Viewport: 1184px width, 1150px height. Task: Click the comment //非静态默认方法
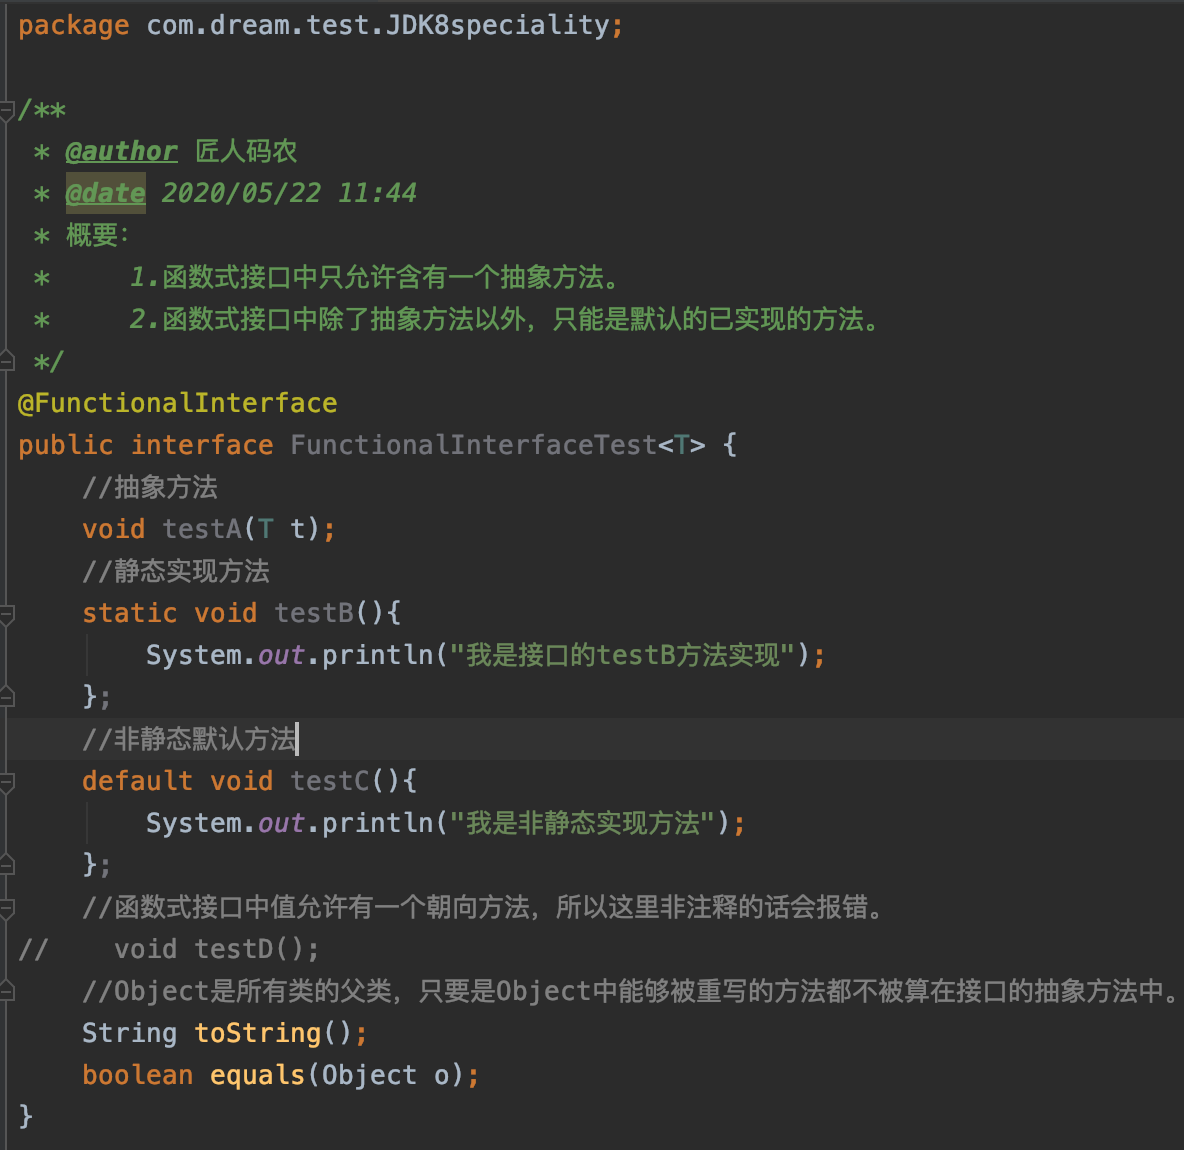pyautogui.click(x=189, y=738)
